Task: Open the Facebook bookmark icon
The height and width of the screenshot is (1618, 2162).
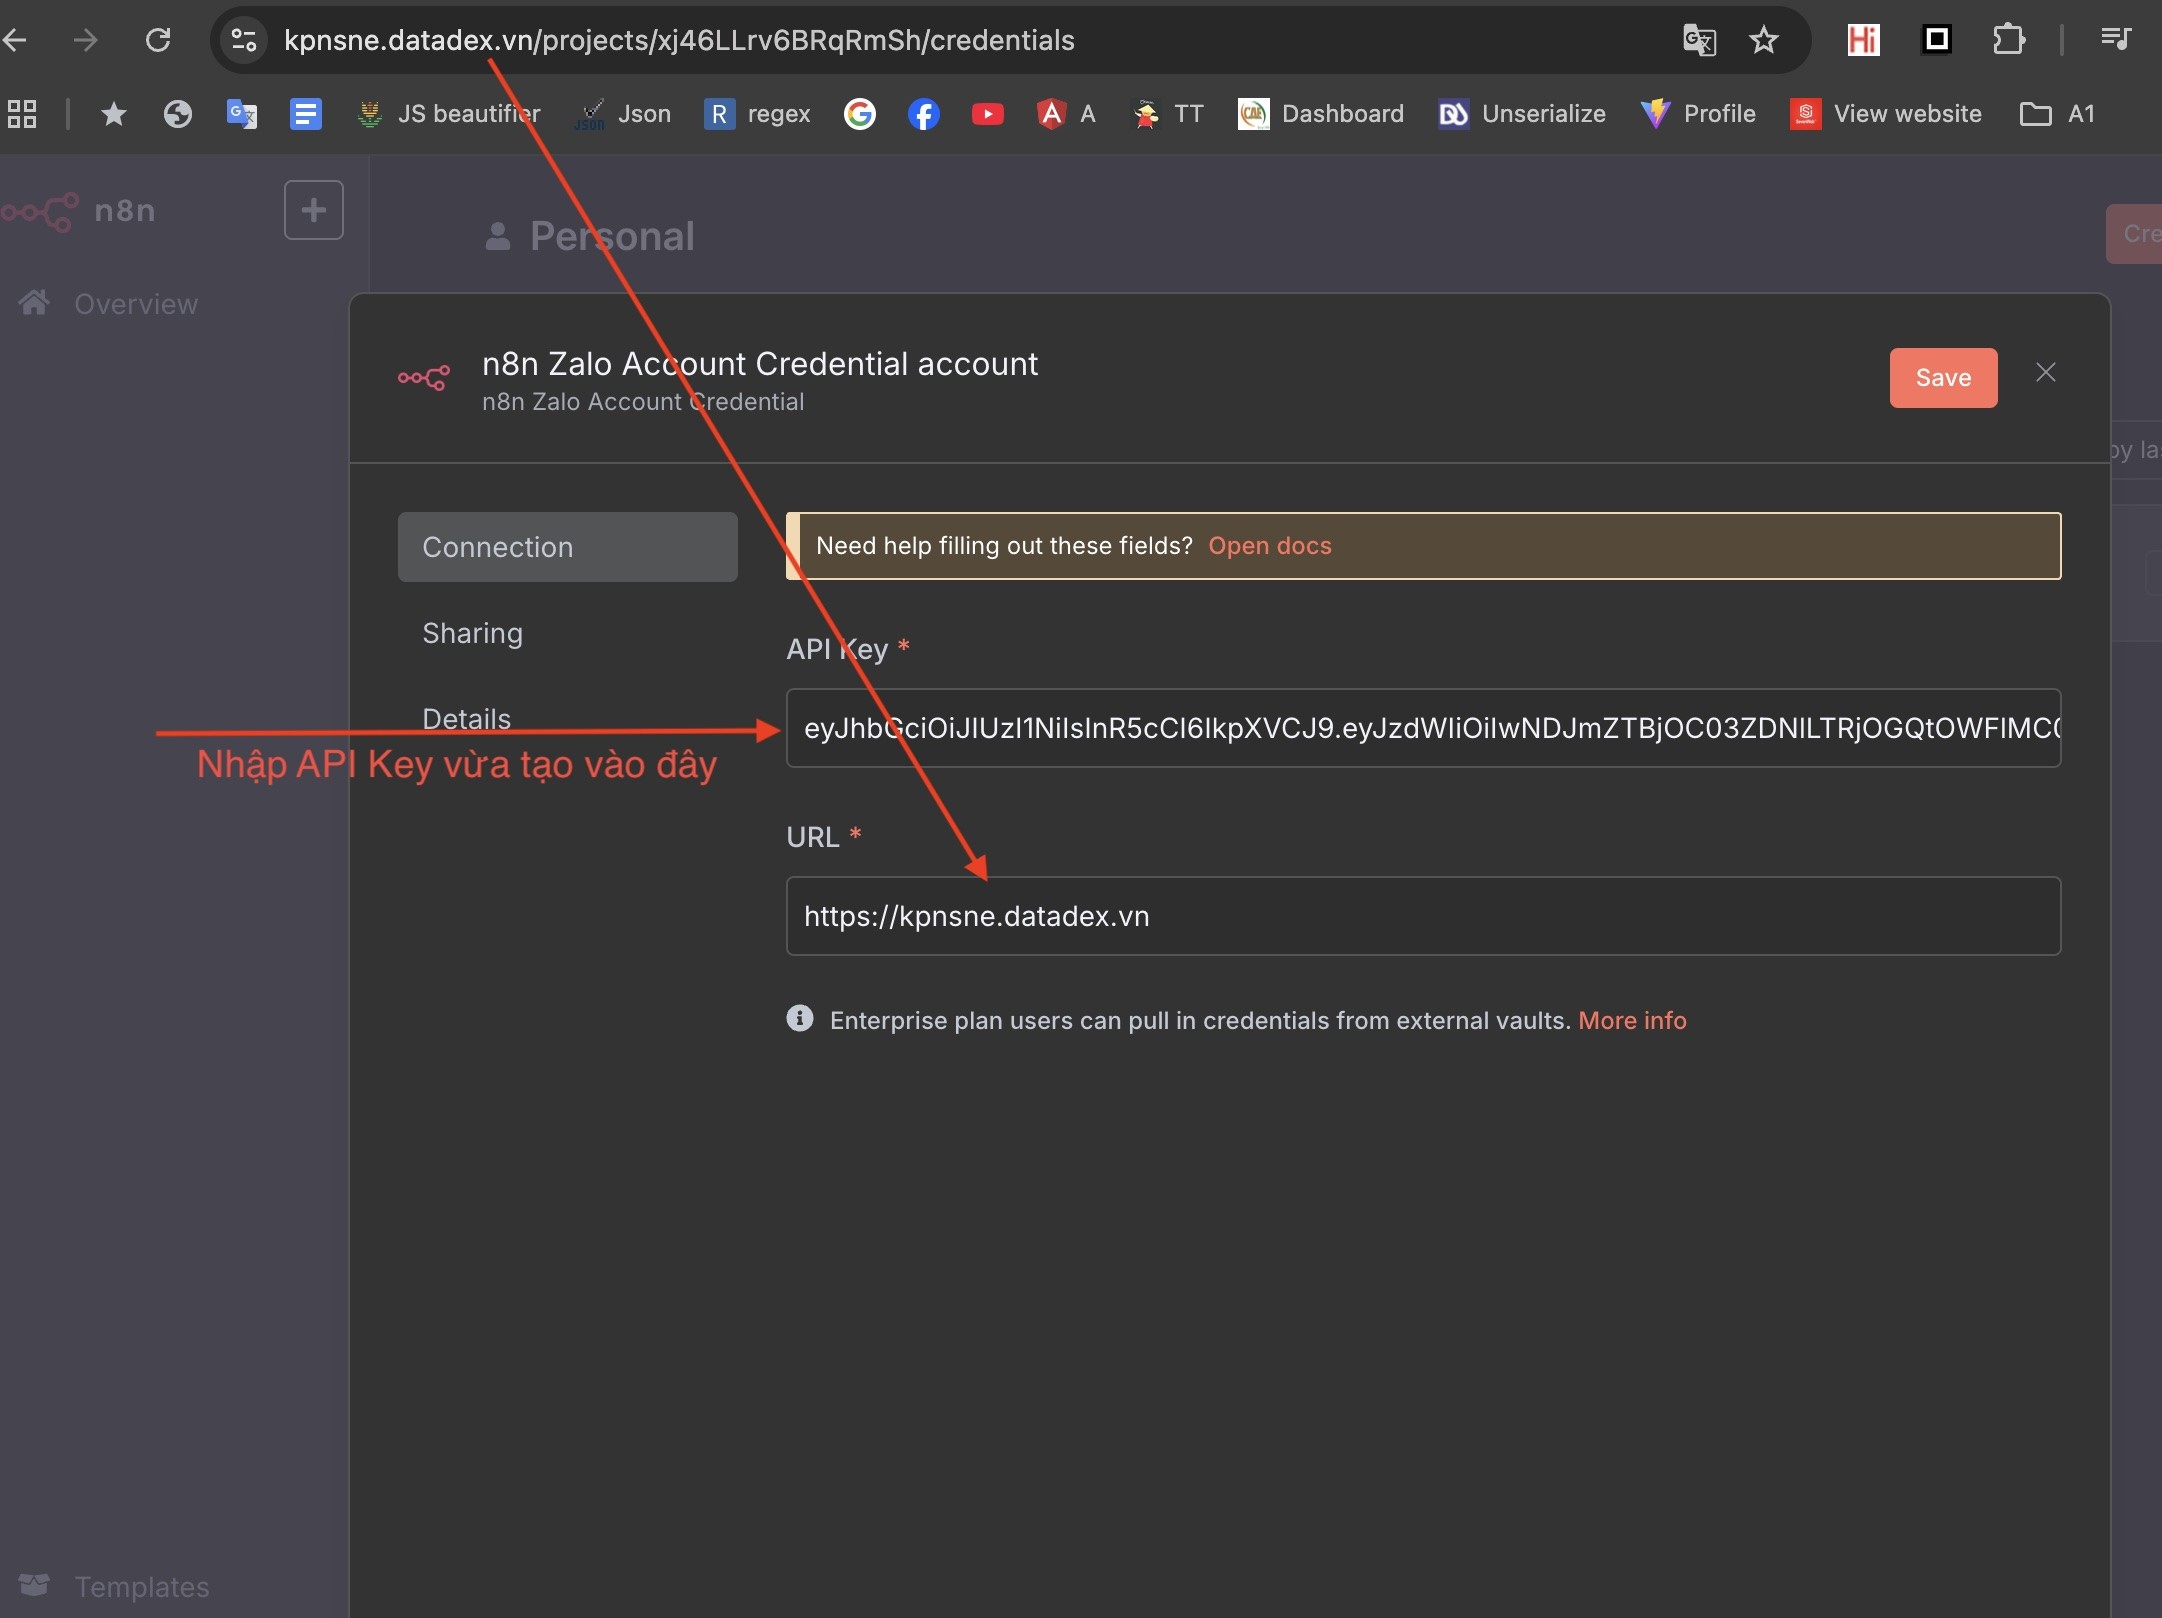Action: pos(924,114)
